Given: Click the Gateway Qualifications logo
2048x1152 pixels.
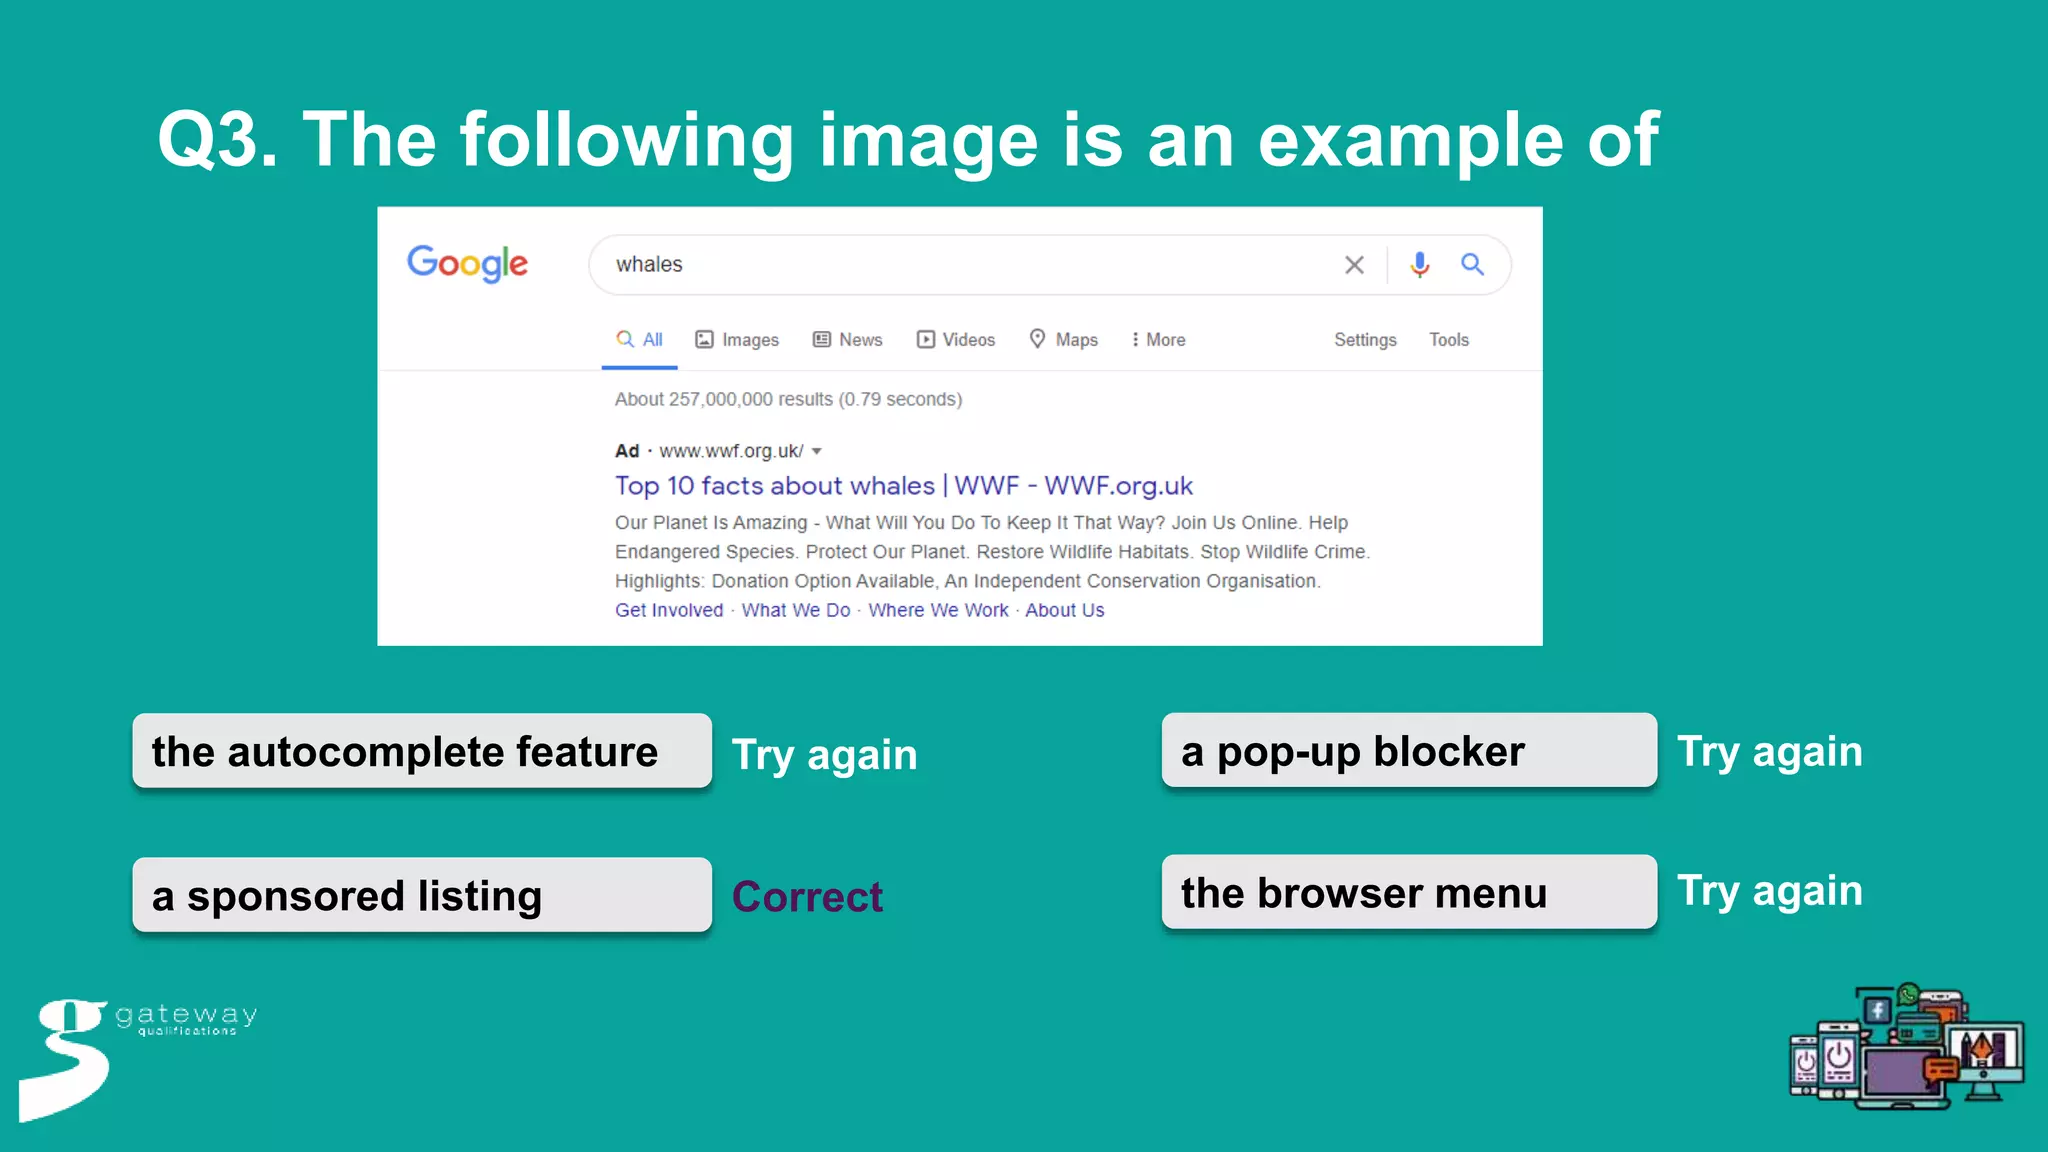Looking at the screenshot, I should point(137,1056).
